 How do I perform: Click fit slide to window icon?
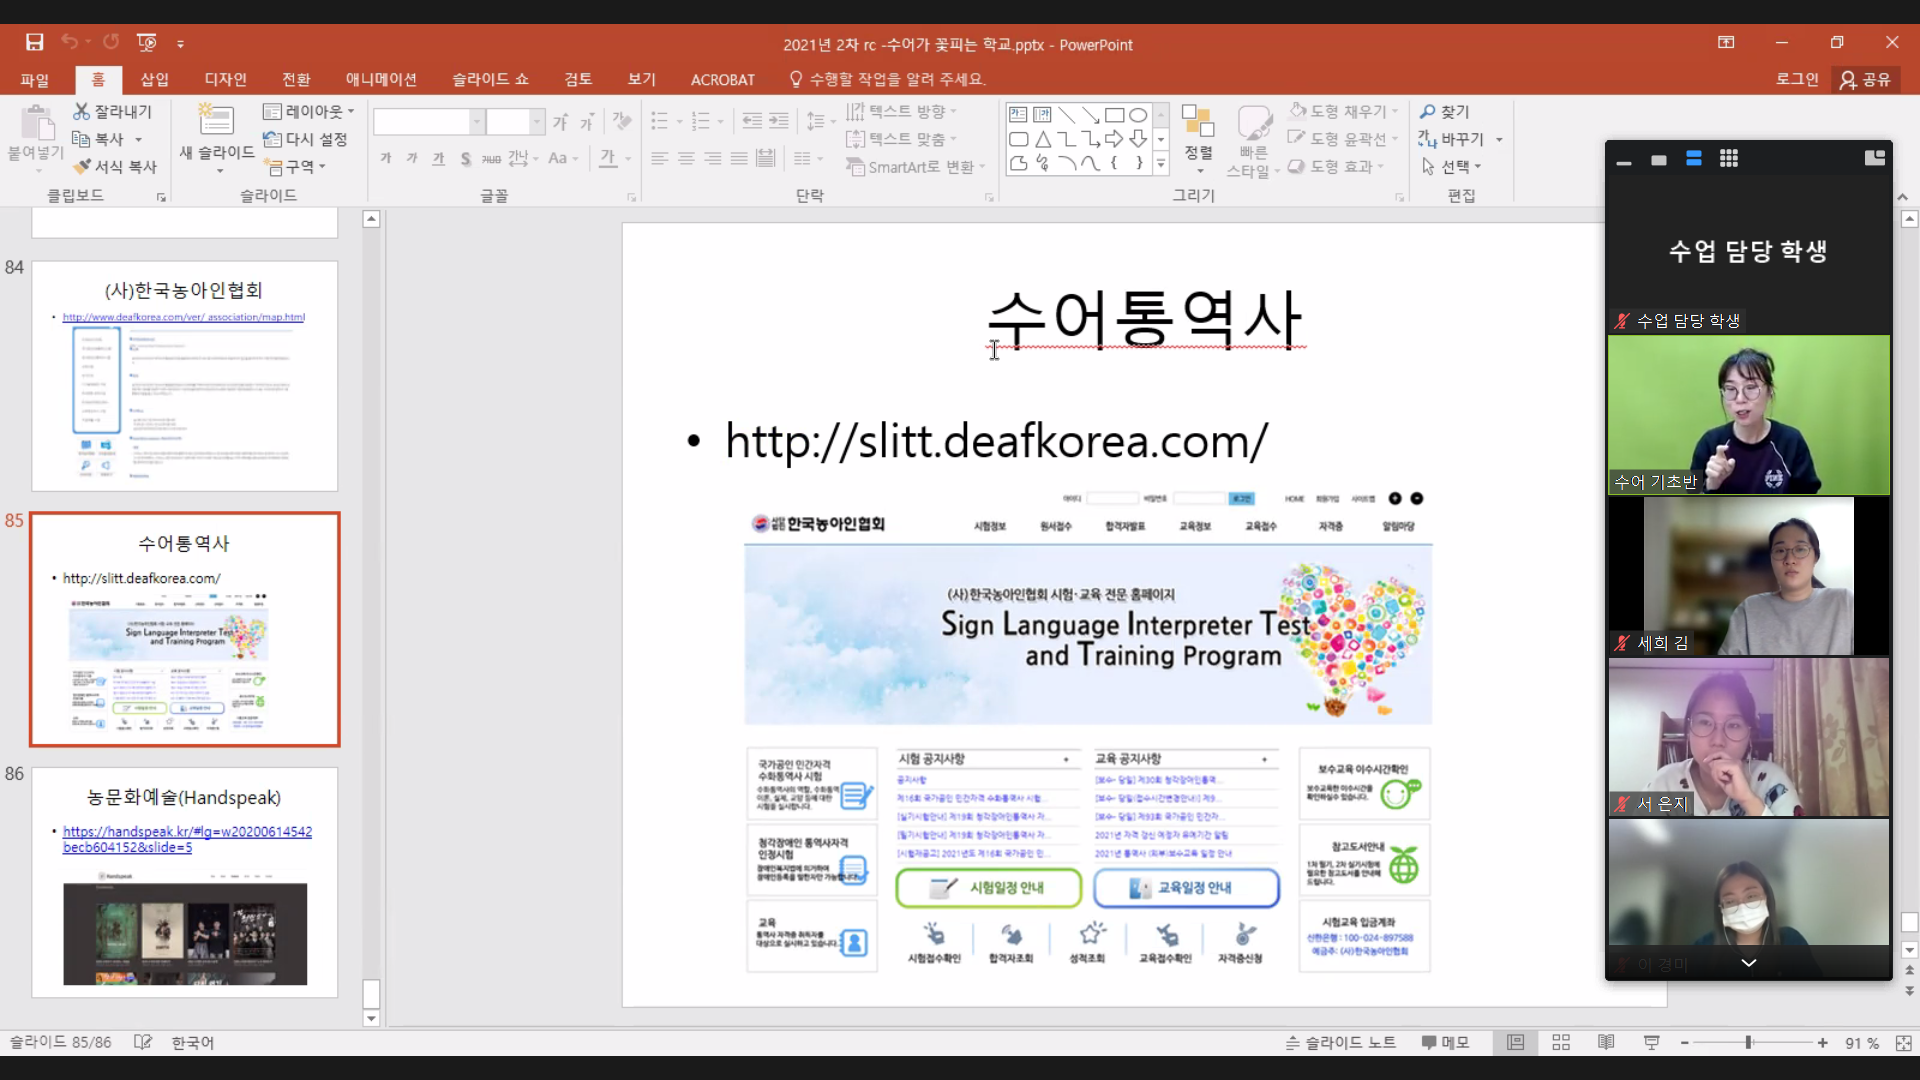(x=1902, y=1043)
